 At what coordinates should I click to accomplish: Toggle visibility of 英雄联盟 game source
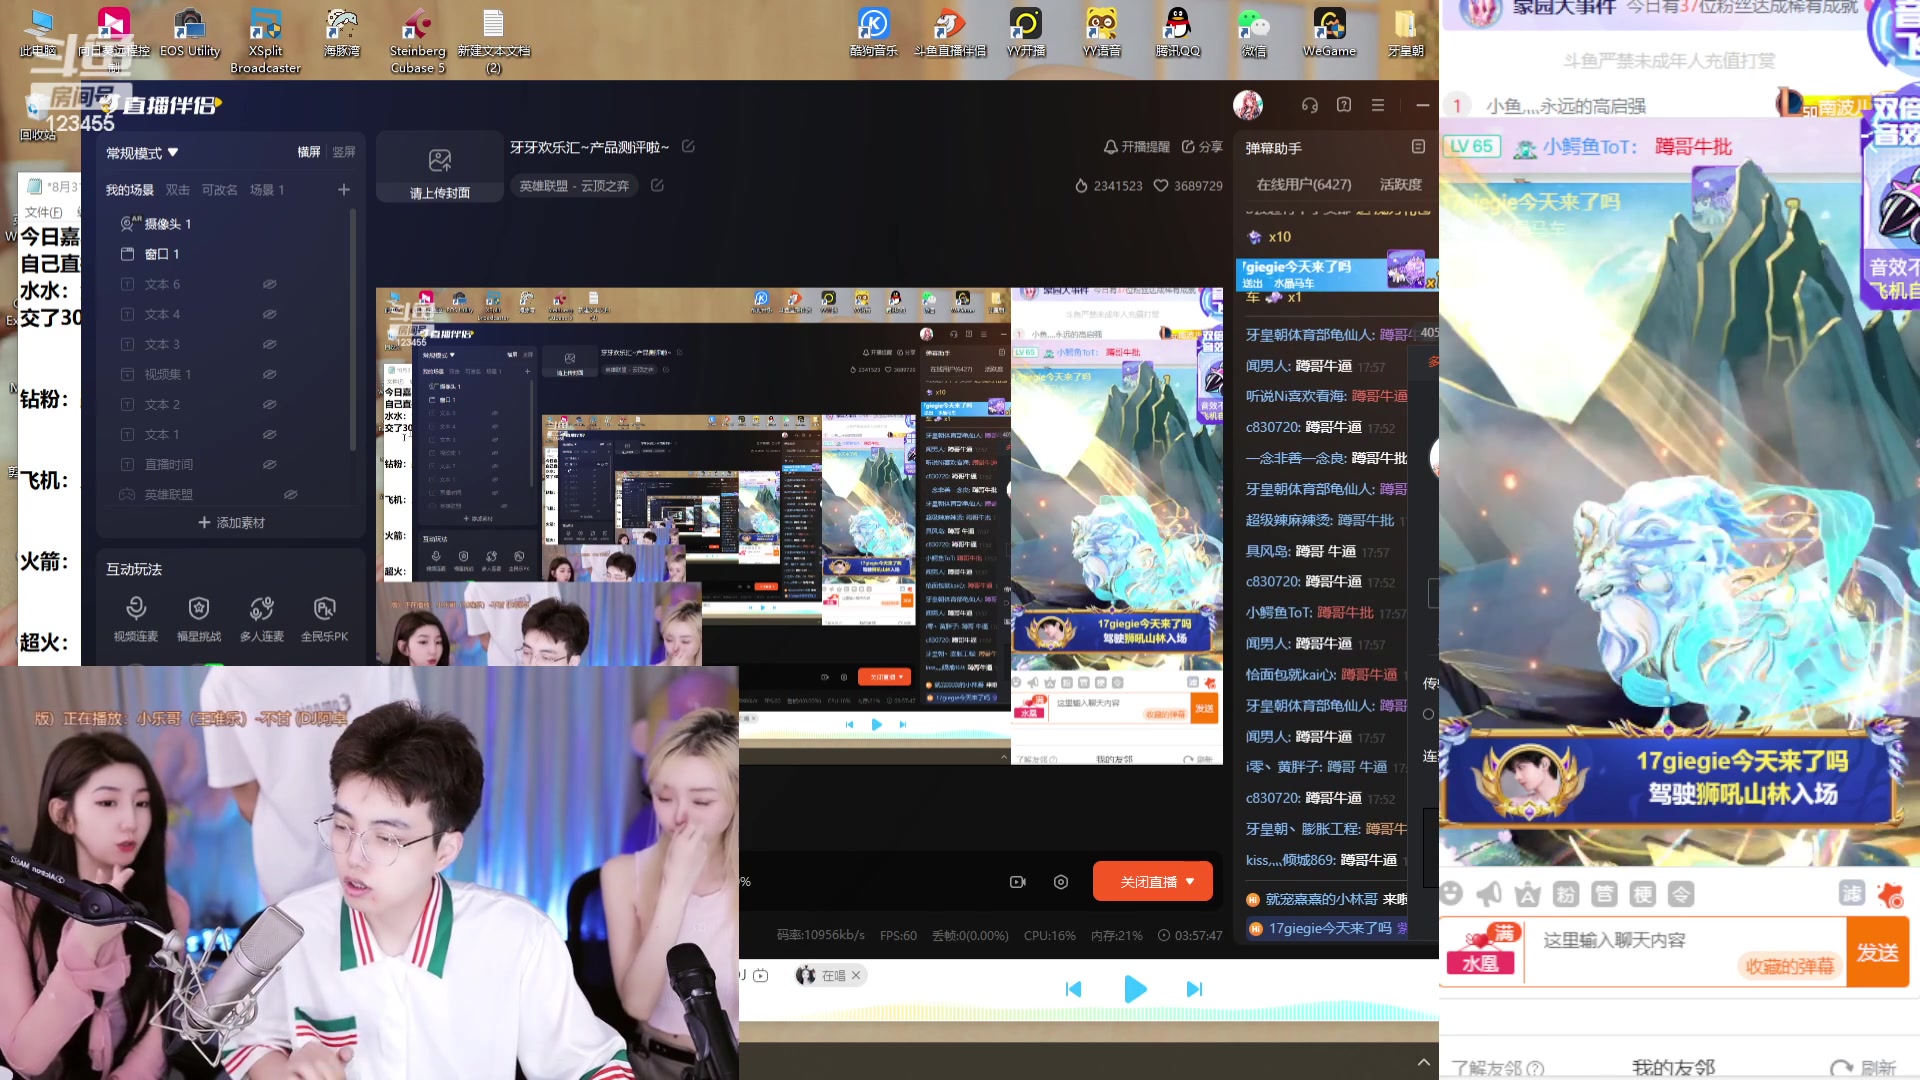(x=290, y=494)
